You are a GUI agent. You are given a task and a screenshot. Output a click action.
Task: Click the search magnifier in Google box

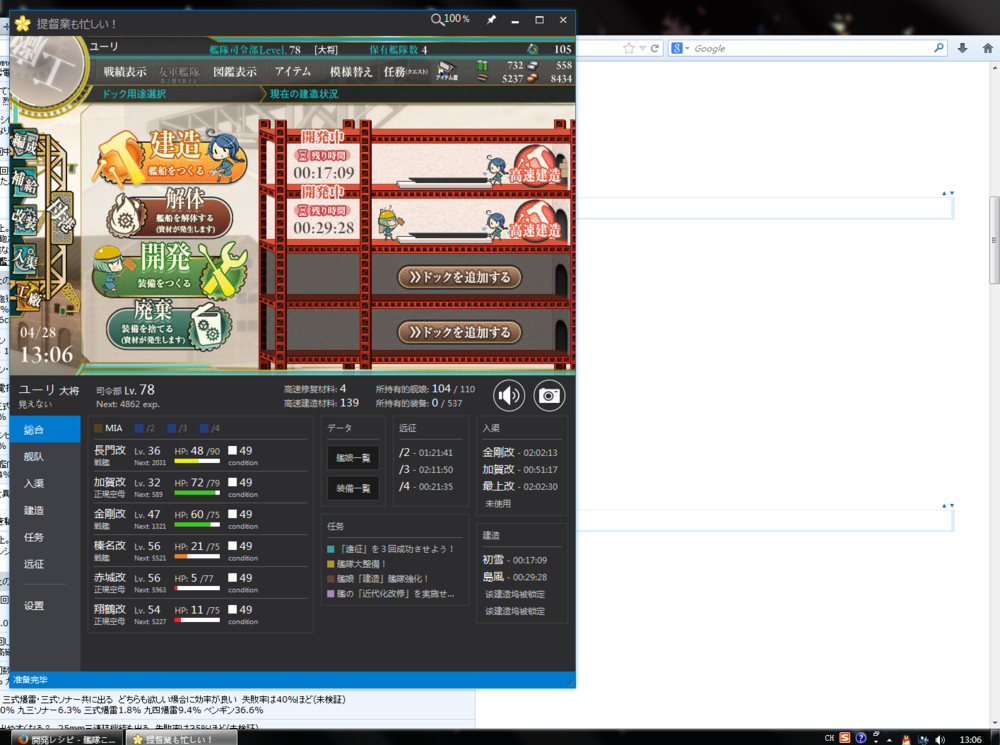[939, 48]
